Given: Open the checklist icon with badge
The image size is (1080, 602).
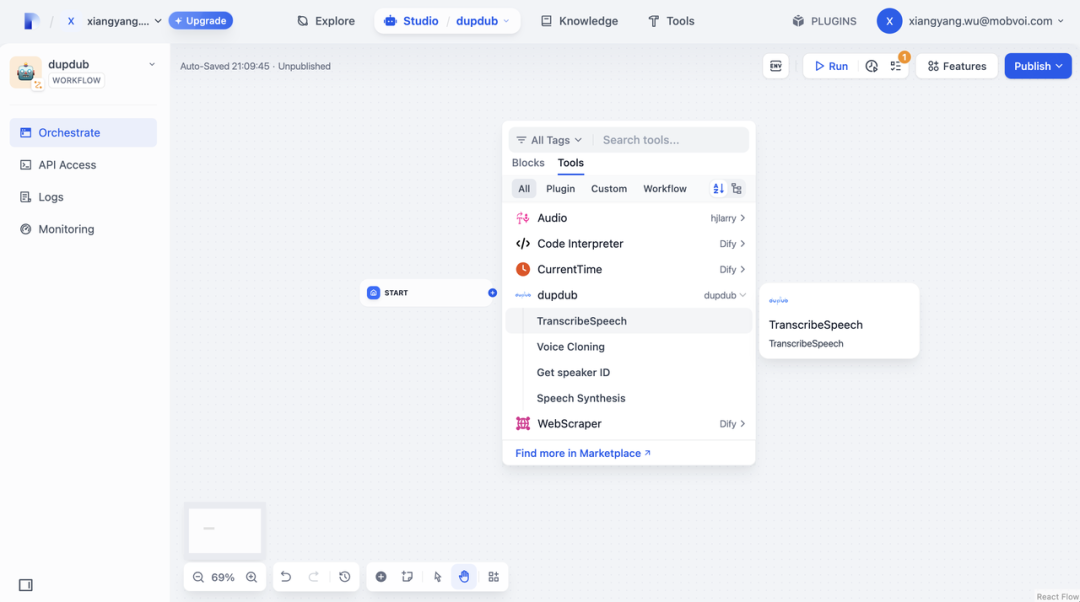Looking at the screenshot, I should [x=896, y=66].
